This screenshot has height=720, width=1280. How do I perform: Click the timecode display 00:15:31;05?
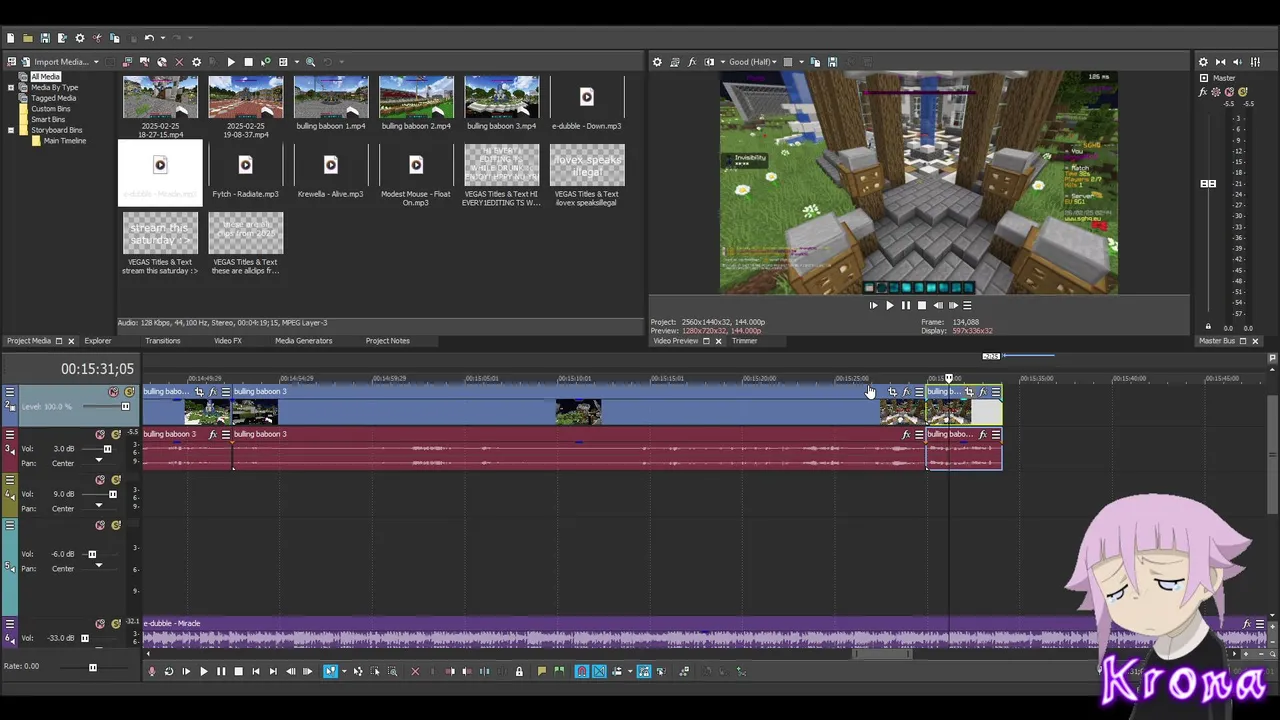pyautogui.click(x=97, y=370)
